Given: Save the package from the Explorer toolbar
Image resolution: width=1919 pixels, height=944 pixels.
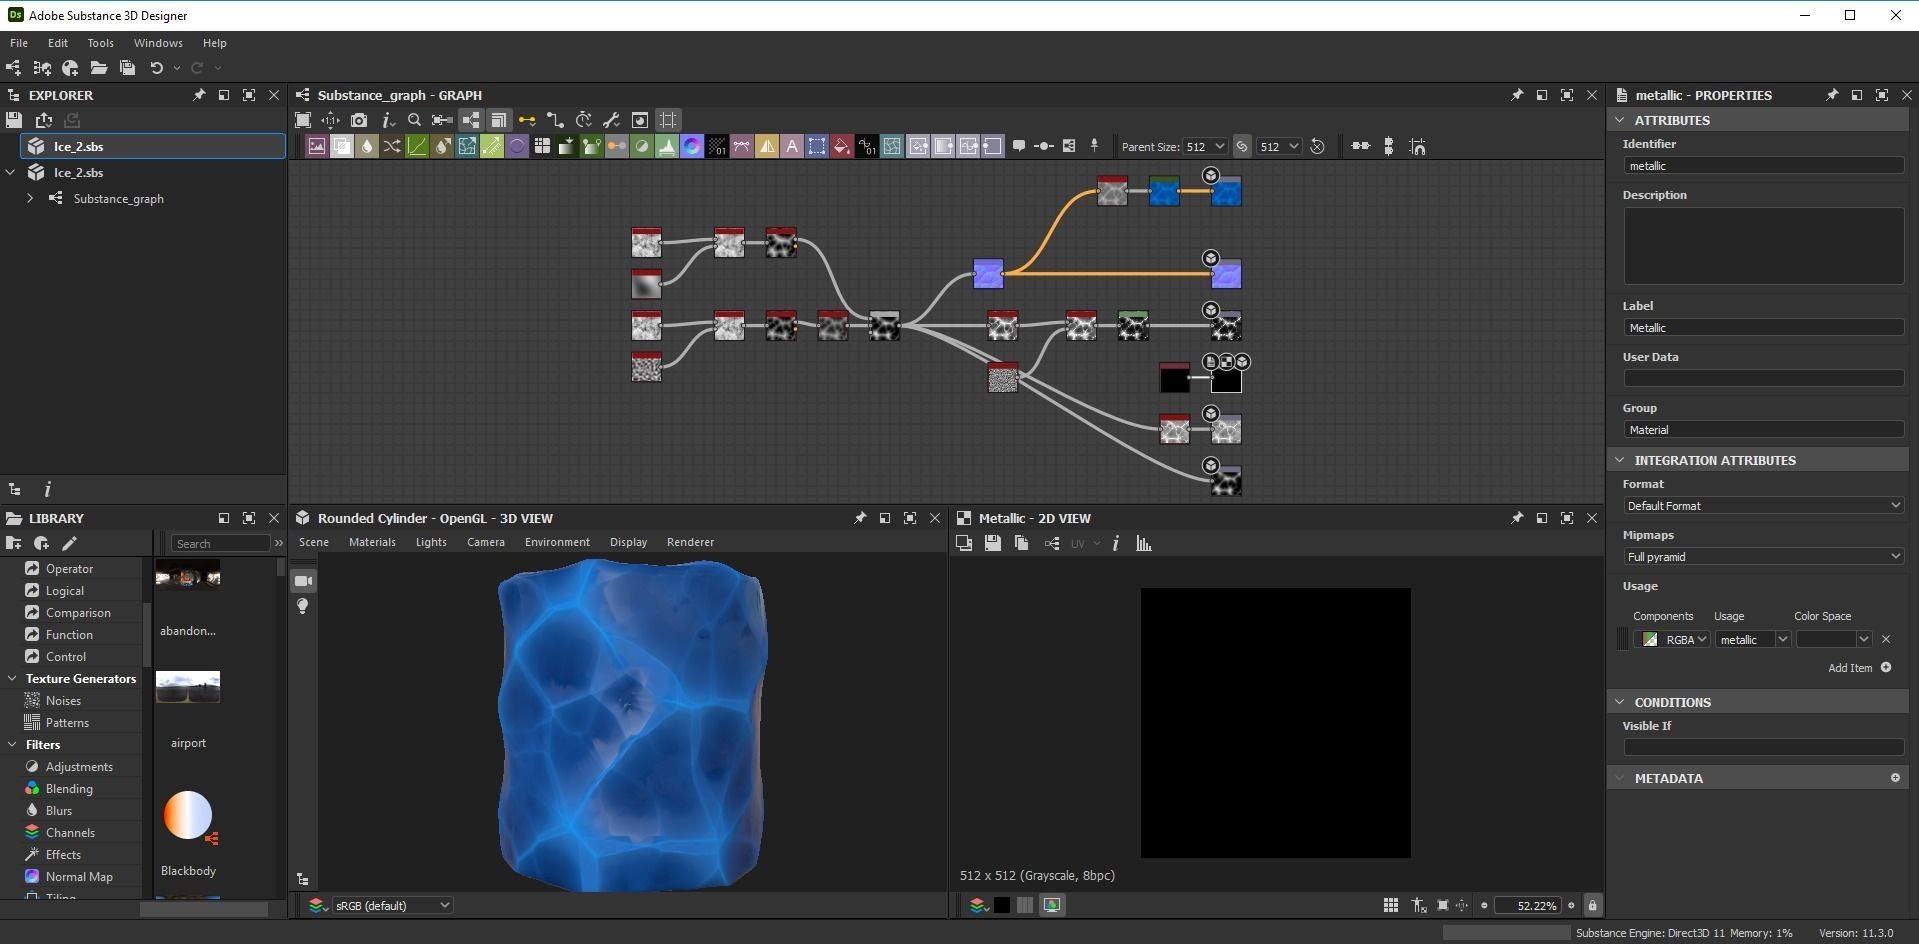Looking at the screenshot, I should pos(13,120).
